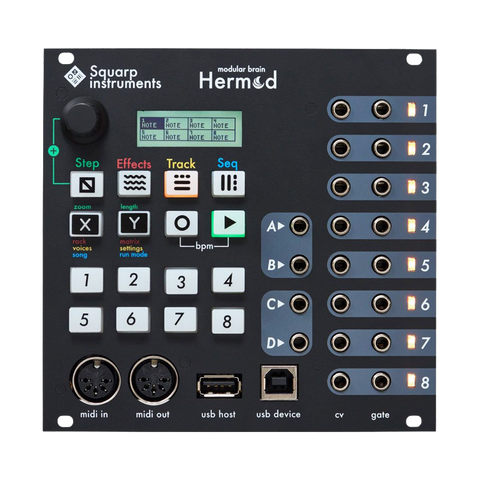Select pad button 1
Screen dimensions: 480x480
86,280
